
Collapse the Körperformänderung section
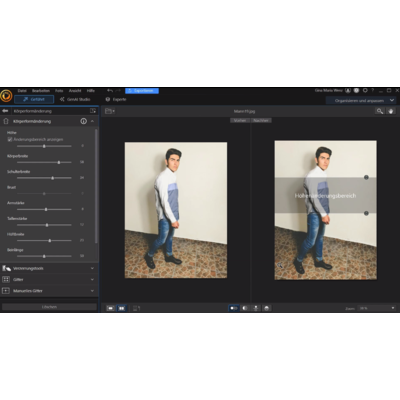[x=92, y=121]
